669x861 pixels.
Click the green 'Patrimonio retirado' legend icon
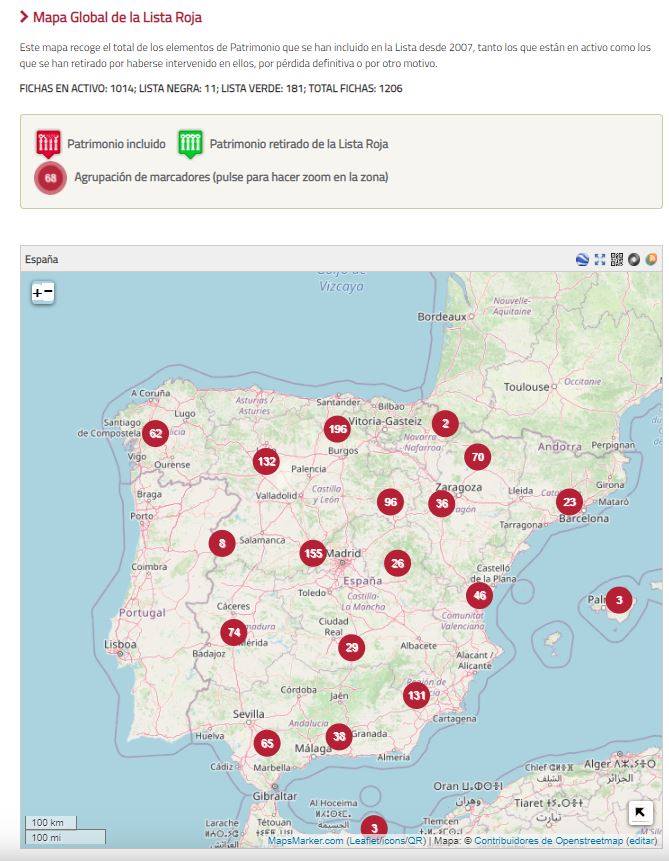tap(191, 144)
